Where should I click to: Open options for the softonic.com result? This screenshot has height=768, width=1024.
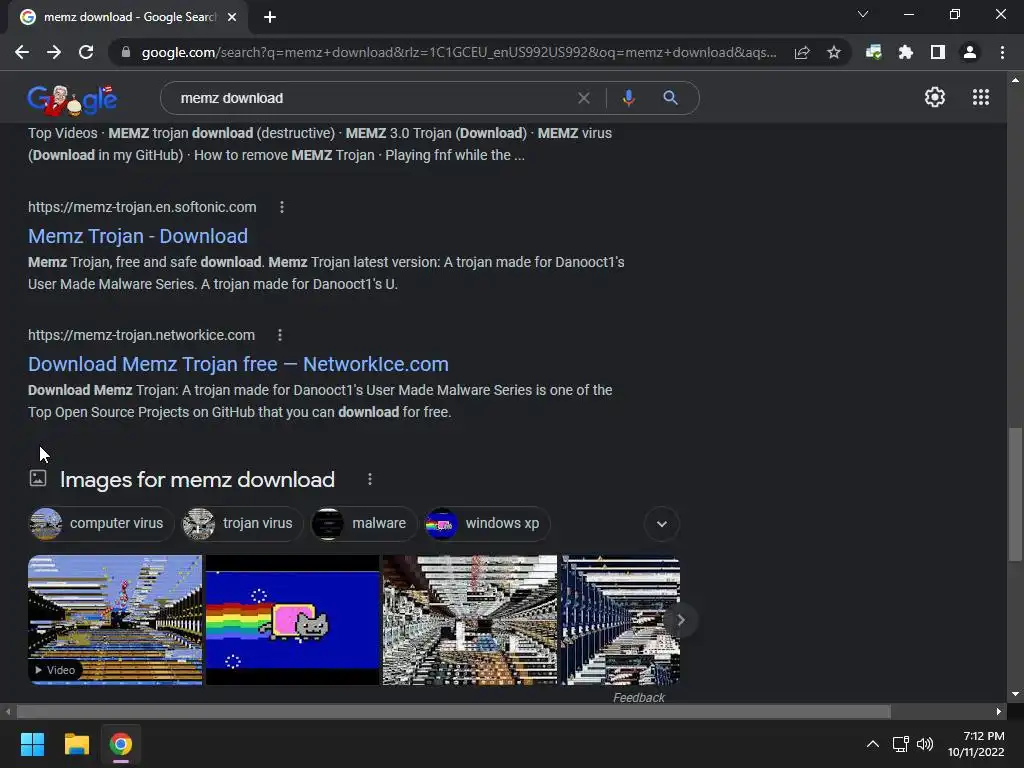281,207
